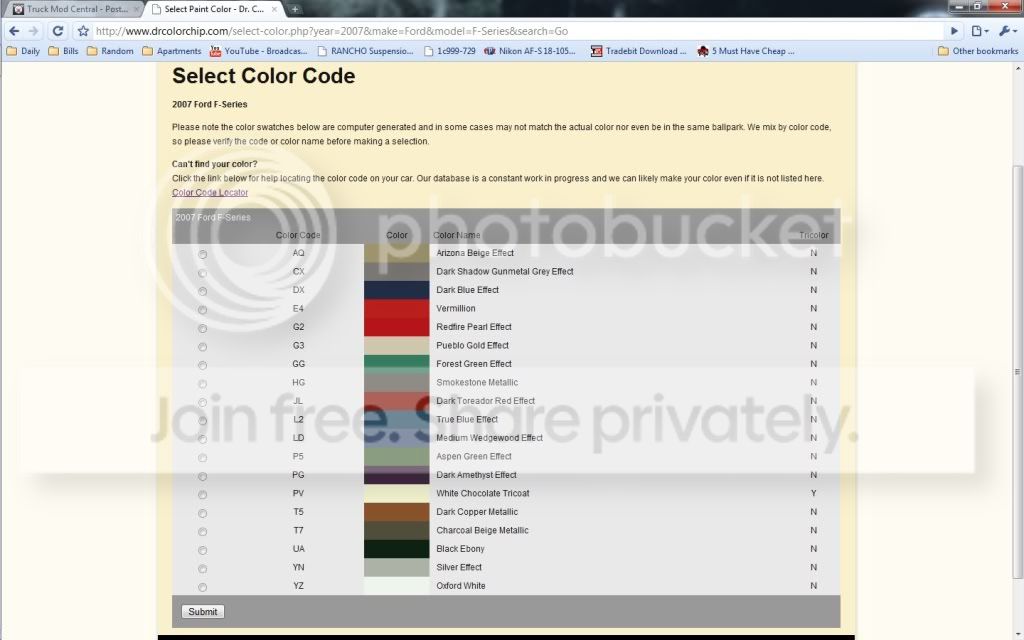The width and height of the screenshot is (1024, 640).
Task: Open the Tradebit Download bookmark
Action: (638, 51)
